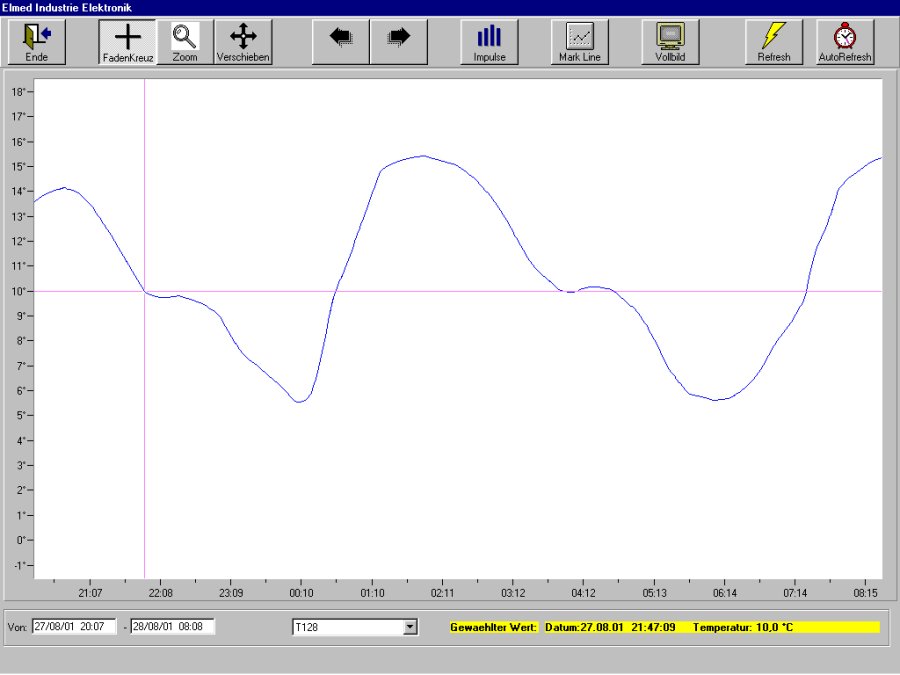Edit the end date field 28/08/01 08:08
The height and width of the screenshot is (675, 900).
[172, 627]
